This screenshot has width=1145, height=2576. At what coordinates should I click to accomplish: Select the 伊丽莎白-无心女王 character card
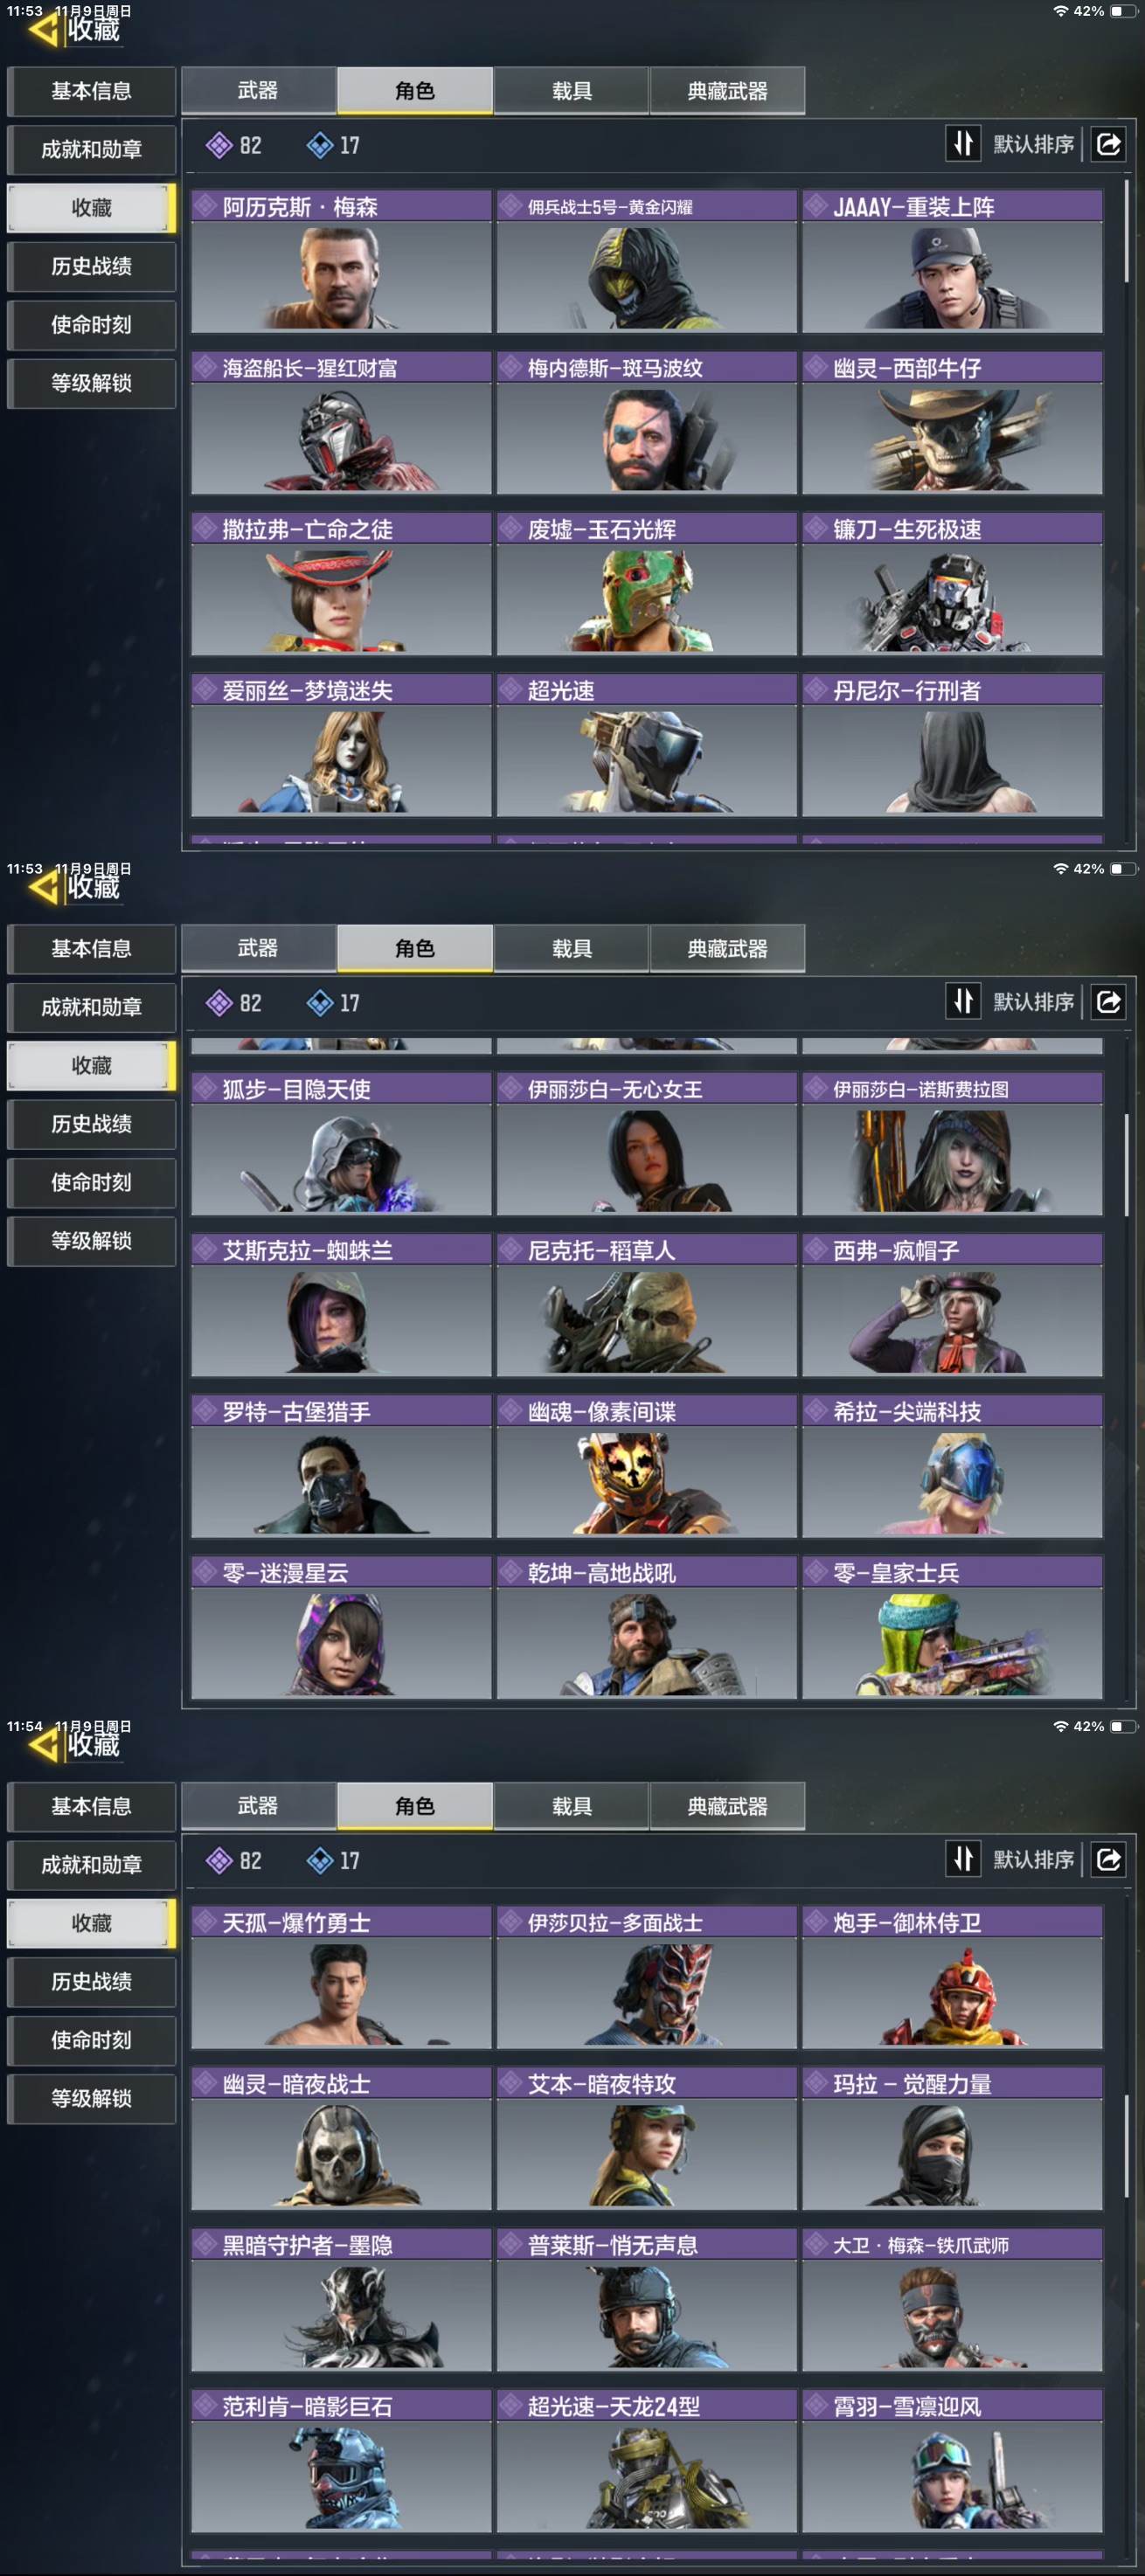tap(647, 1144)
